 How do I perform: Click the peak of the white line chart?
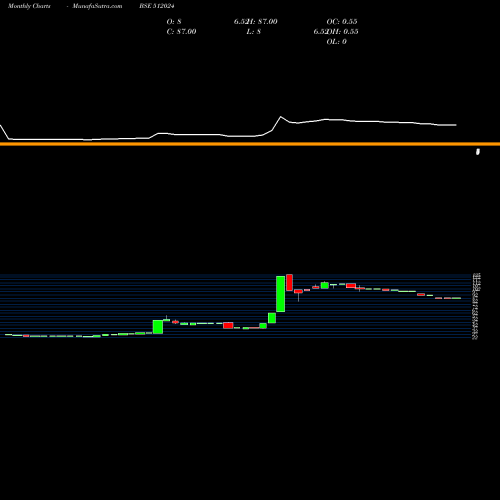(281, 117)
